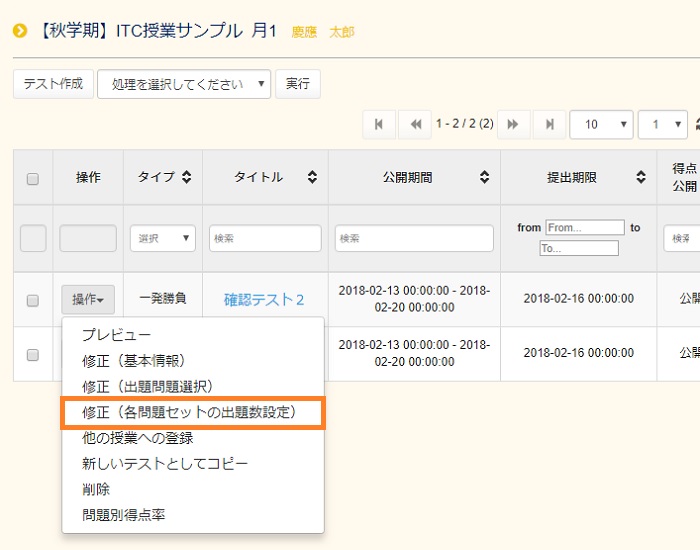This screenshot has width=700, height=550.
Task: Click the テスト作成 button
Action: 54,84
